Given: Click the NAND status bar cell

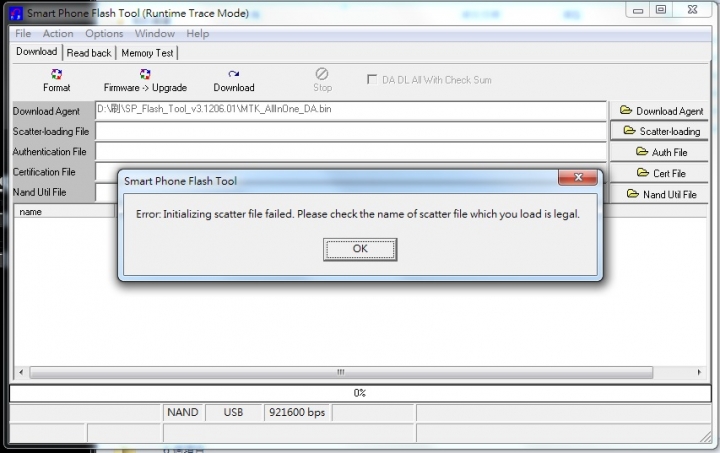Looking at the screenshot, I should [183, 412].
